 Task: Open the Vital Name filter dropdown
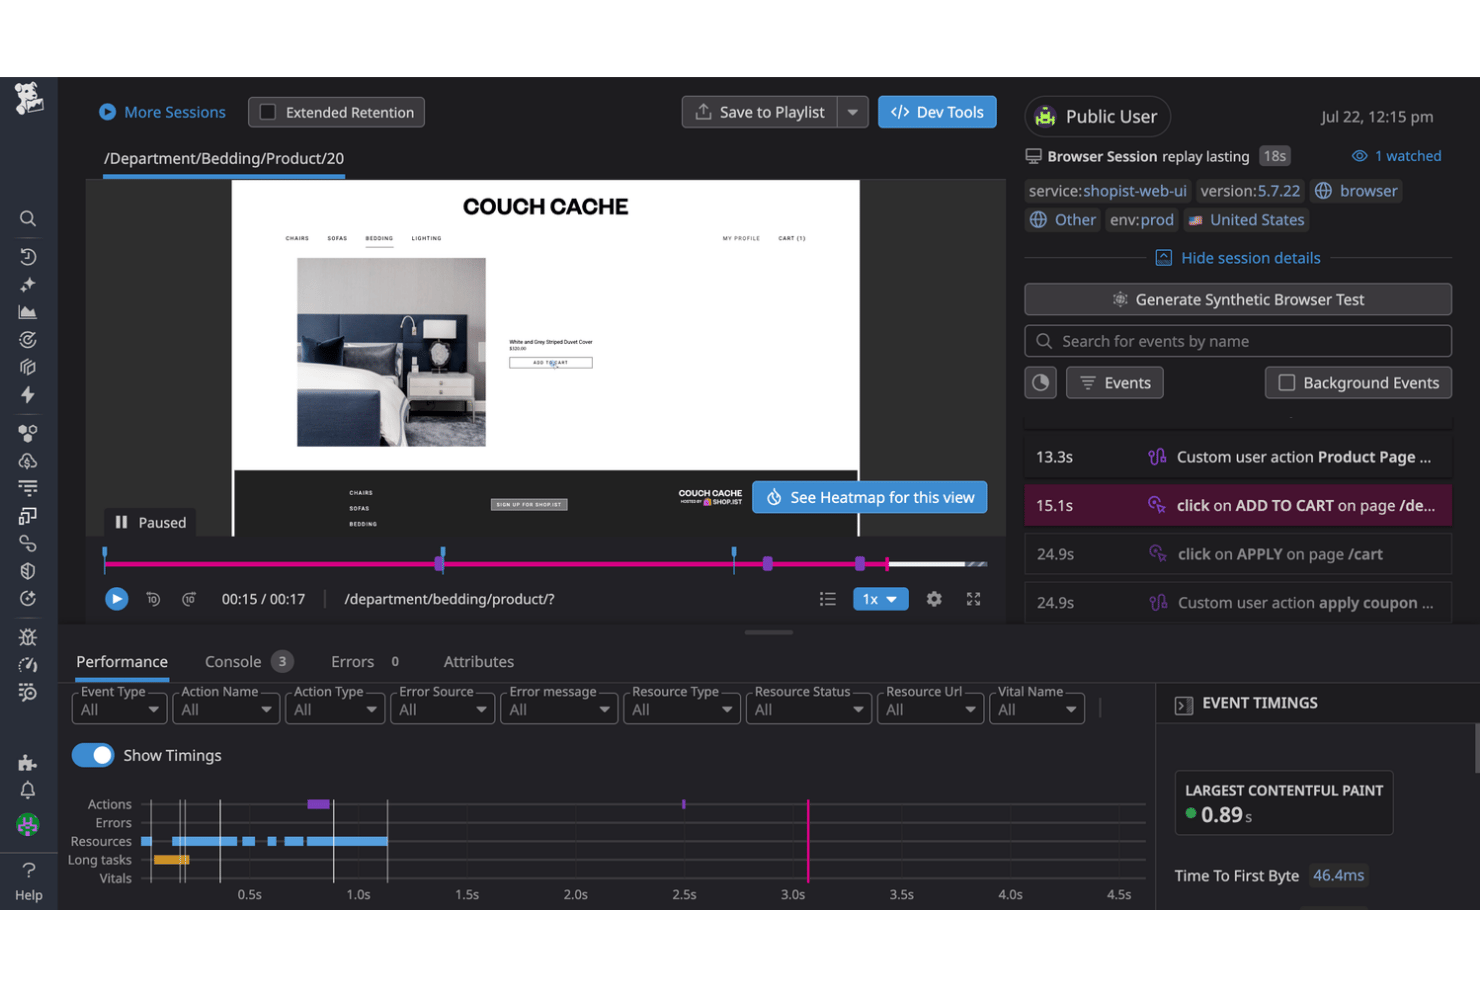[1037, 708]
